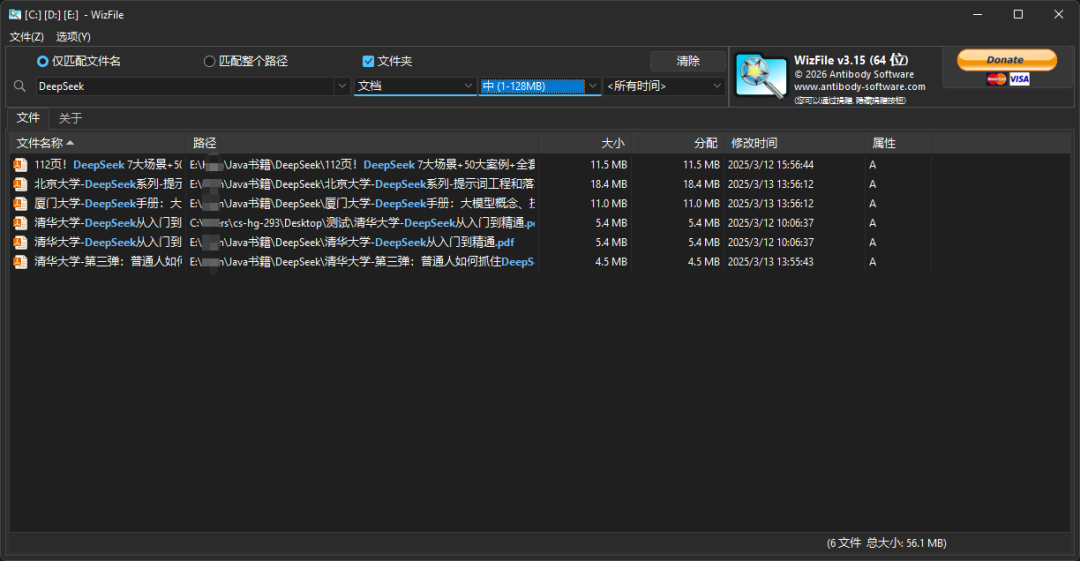This screenshot has width=1080, height=561.
Task: Click the status bar text 6 文件 总大小: 56.1 MB
Action: [886, 543]
